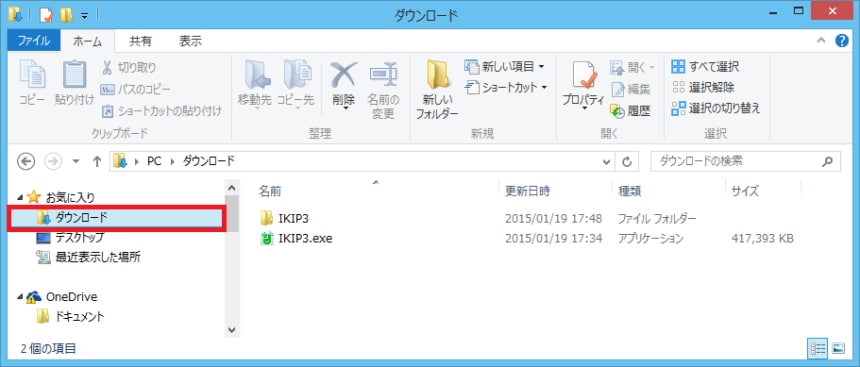The image size is (860, 367).
Task: Click the Forward navigation arrow
Action: (54, 161)
